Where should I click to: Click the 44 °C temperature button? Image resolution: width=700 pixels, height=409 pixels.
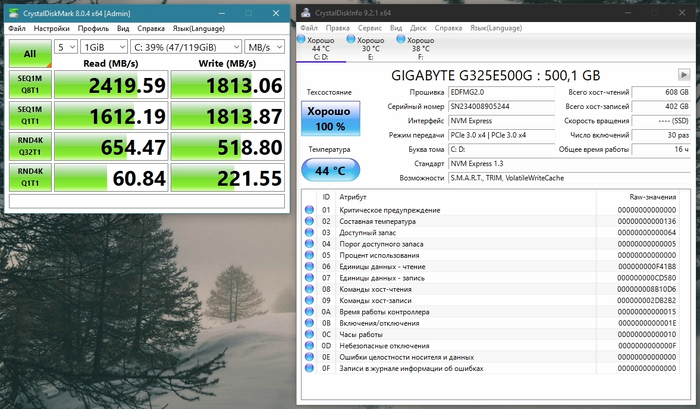(x=330, y=170)
